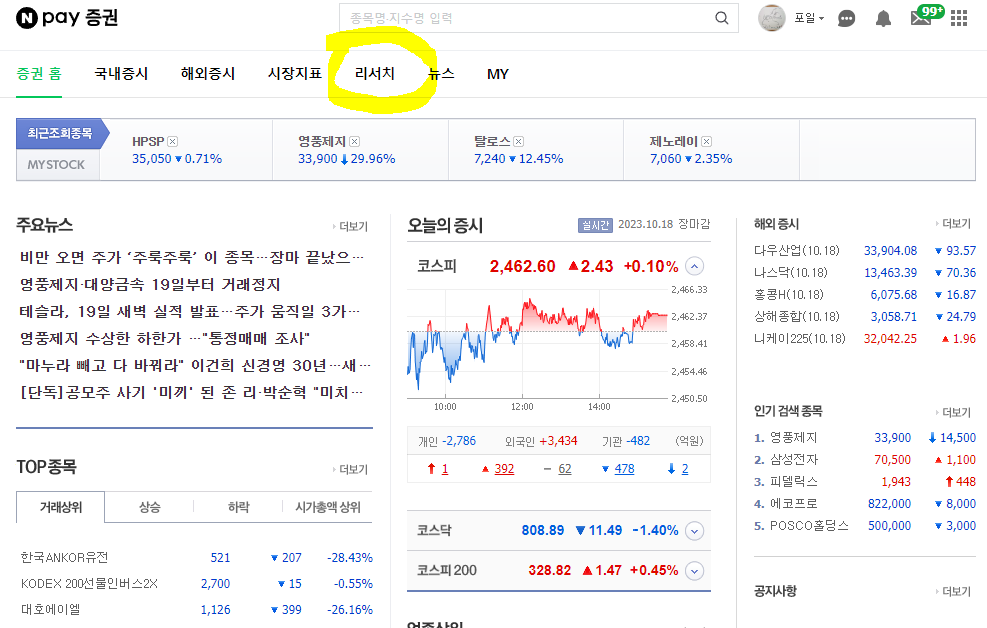
Task: Remove 제노레이 from recent stocks
Action: pos(706,142)
